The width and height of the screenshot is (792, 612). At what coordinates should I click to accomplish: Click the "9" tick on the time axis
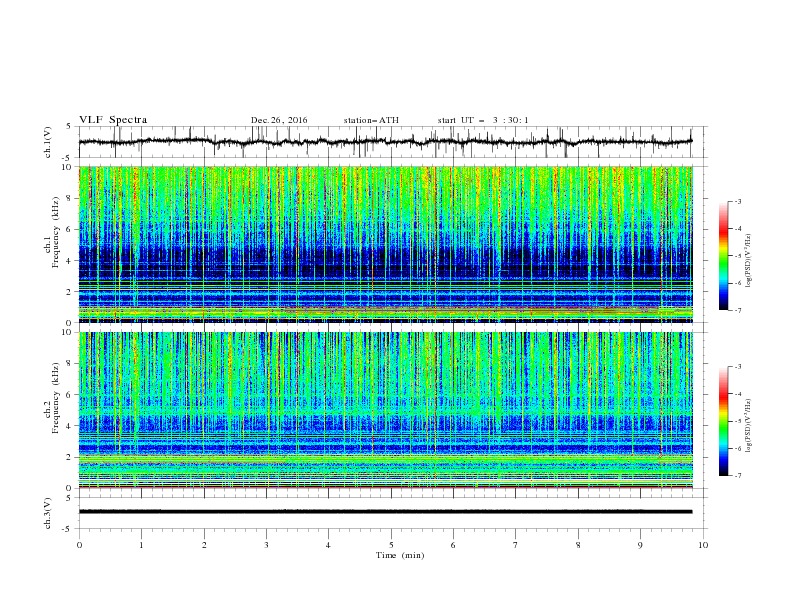tap(640, 545)
